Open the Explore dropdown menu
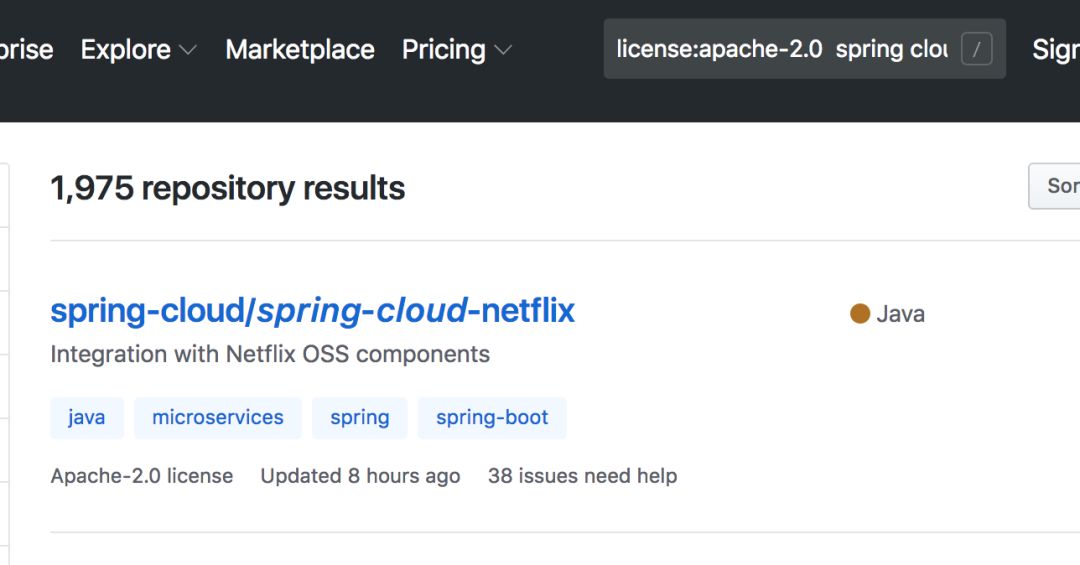This screenshot has height=565, width=1080. (138, 49)
